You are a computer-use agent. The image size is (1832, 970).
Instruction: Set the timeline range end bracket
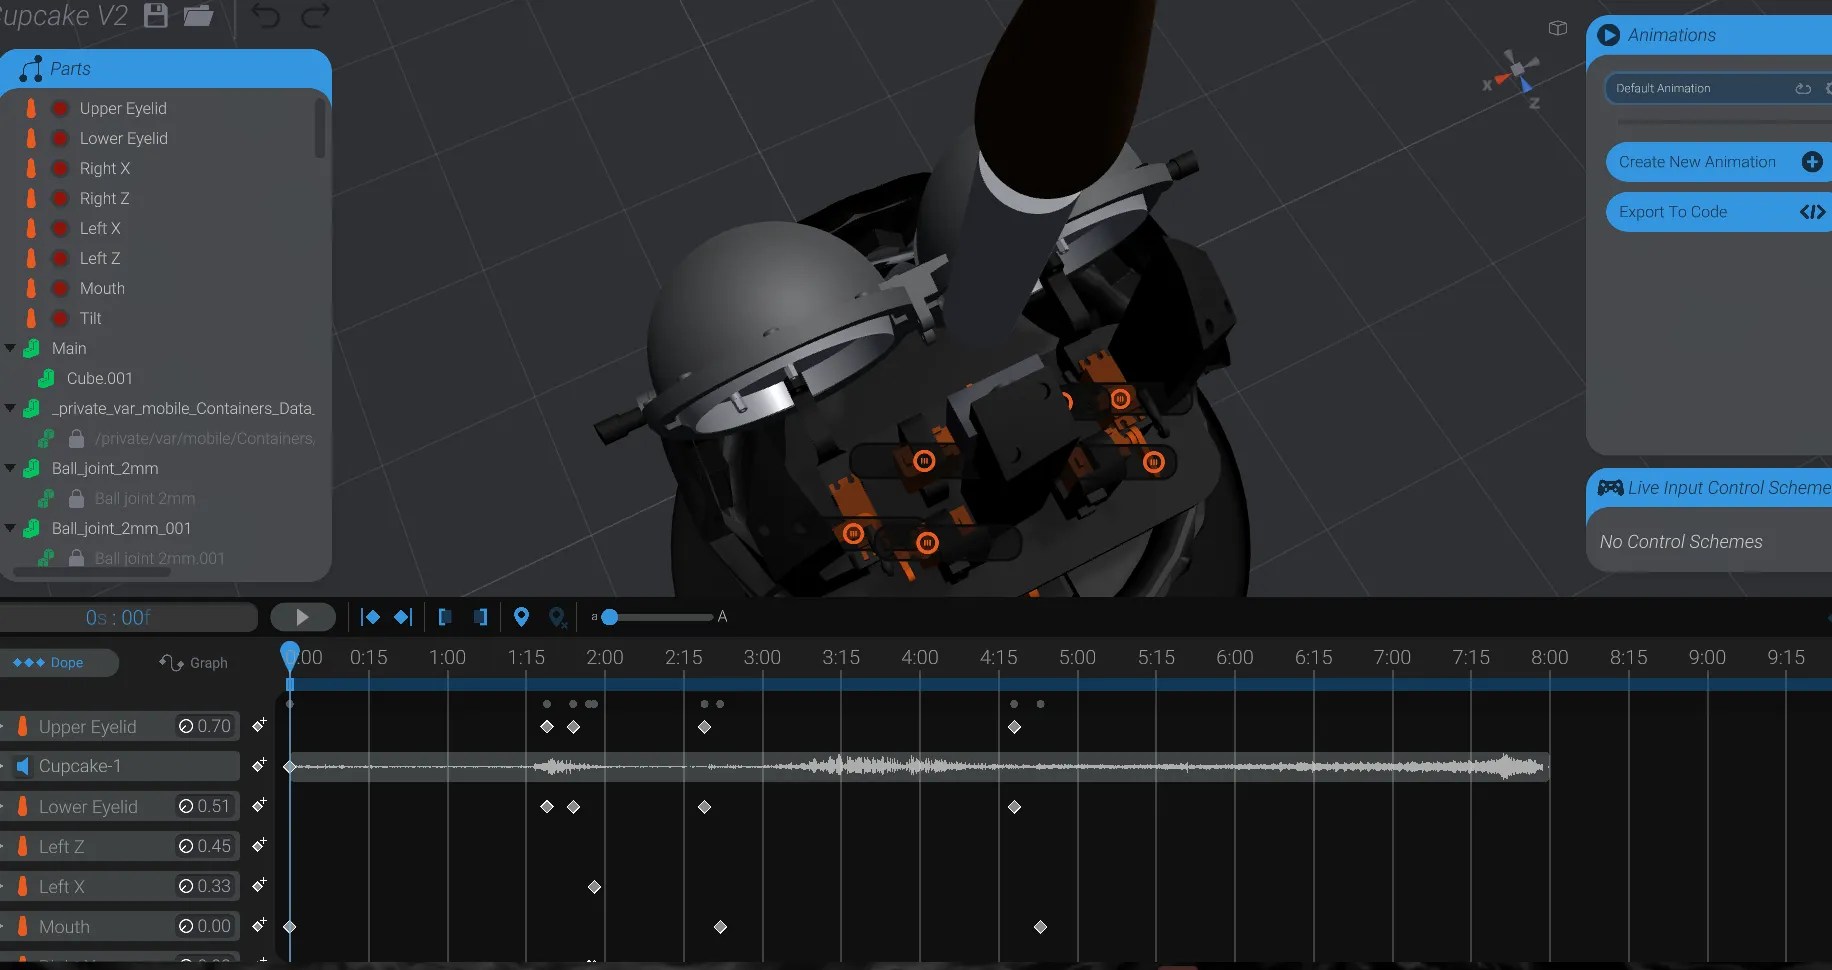pos(481,617)
